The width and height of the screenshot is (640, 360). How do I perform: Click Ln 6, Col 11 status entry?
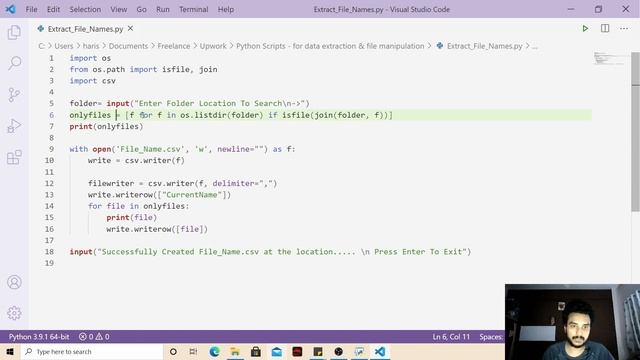pyautogui.click(x=451, y=337)
